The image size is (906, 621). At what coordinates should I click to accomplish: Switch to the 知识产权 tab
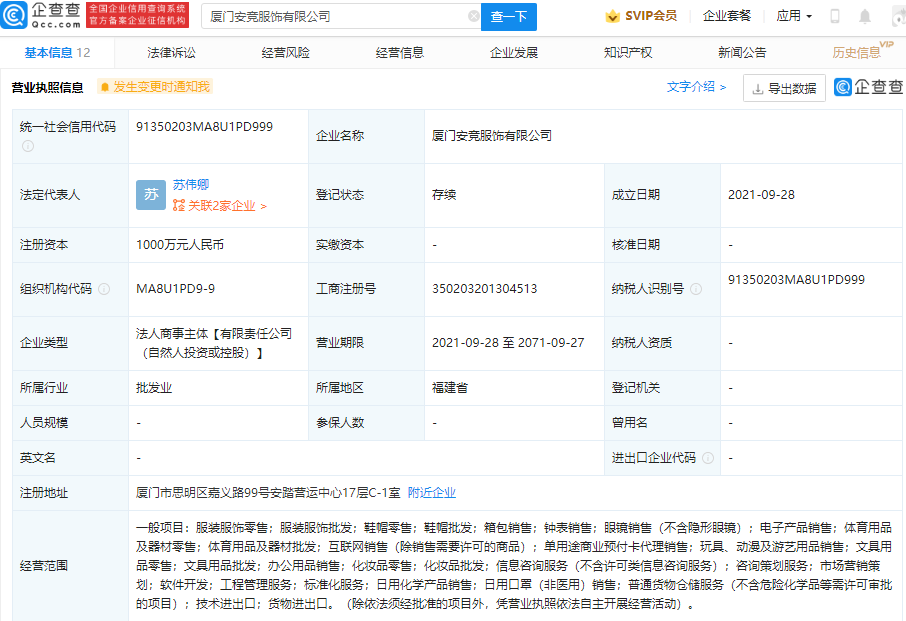(627, 53)
